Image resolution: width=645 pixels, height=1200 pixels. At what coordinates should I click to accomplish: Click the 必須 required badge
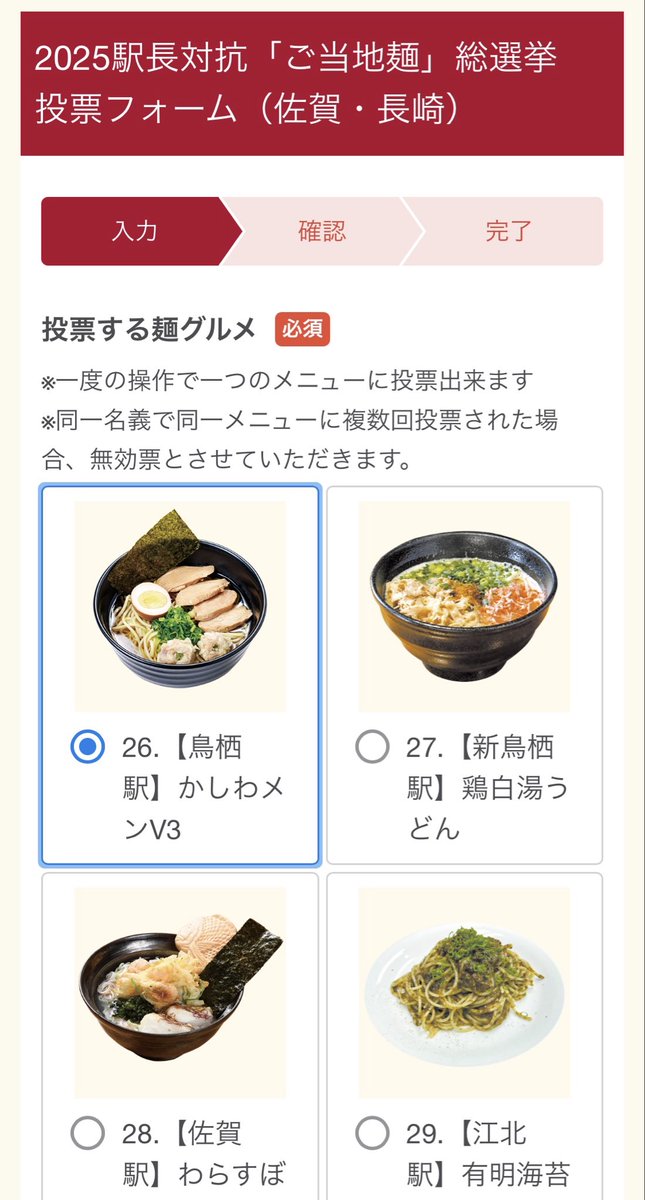click(x=303, y=329)
